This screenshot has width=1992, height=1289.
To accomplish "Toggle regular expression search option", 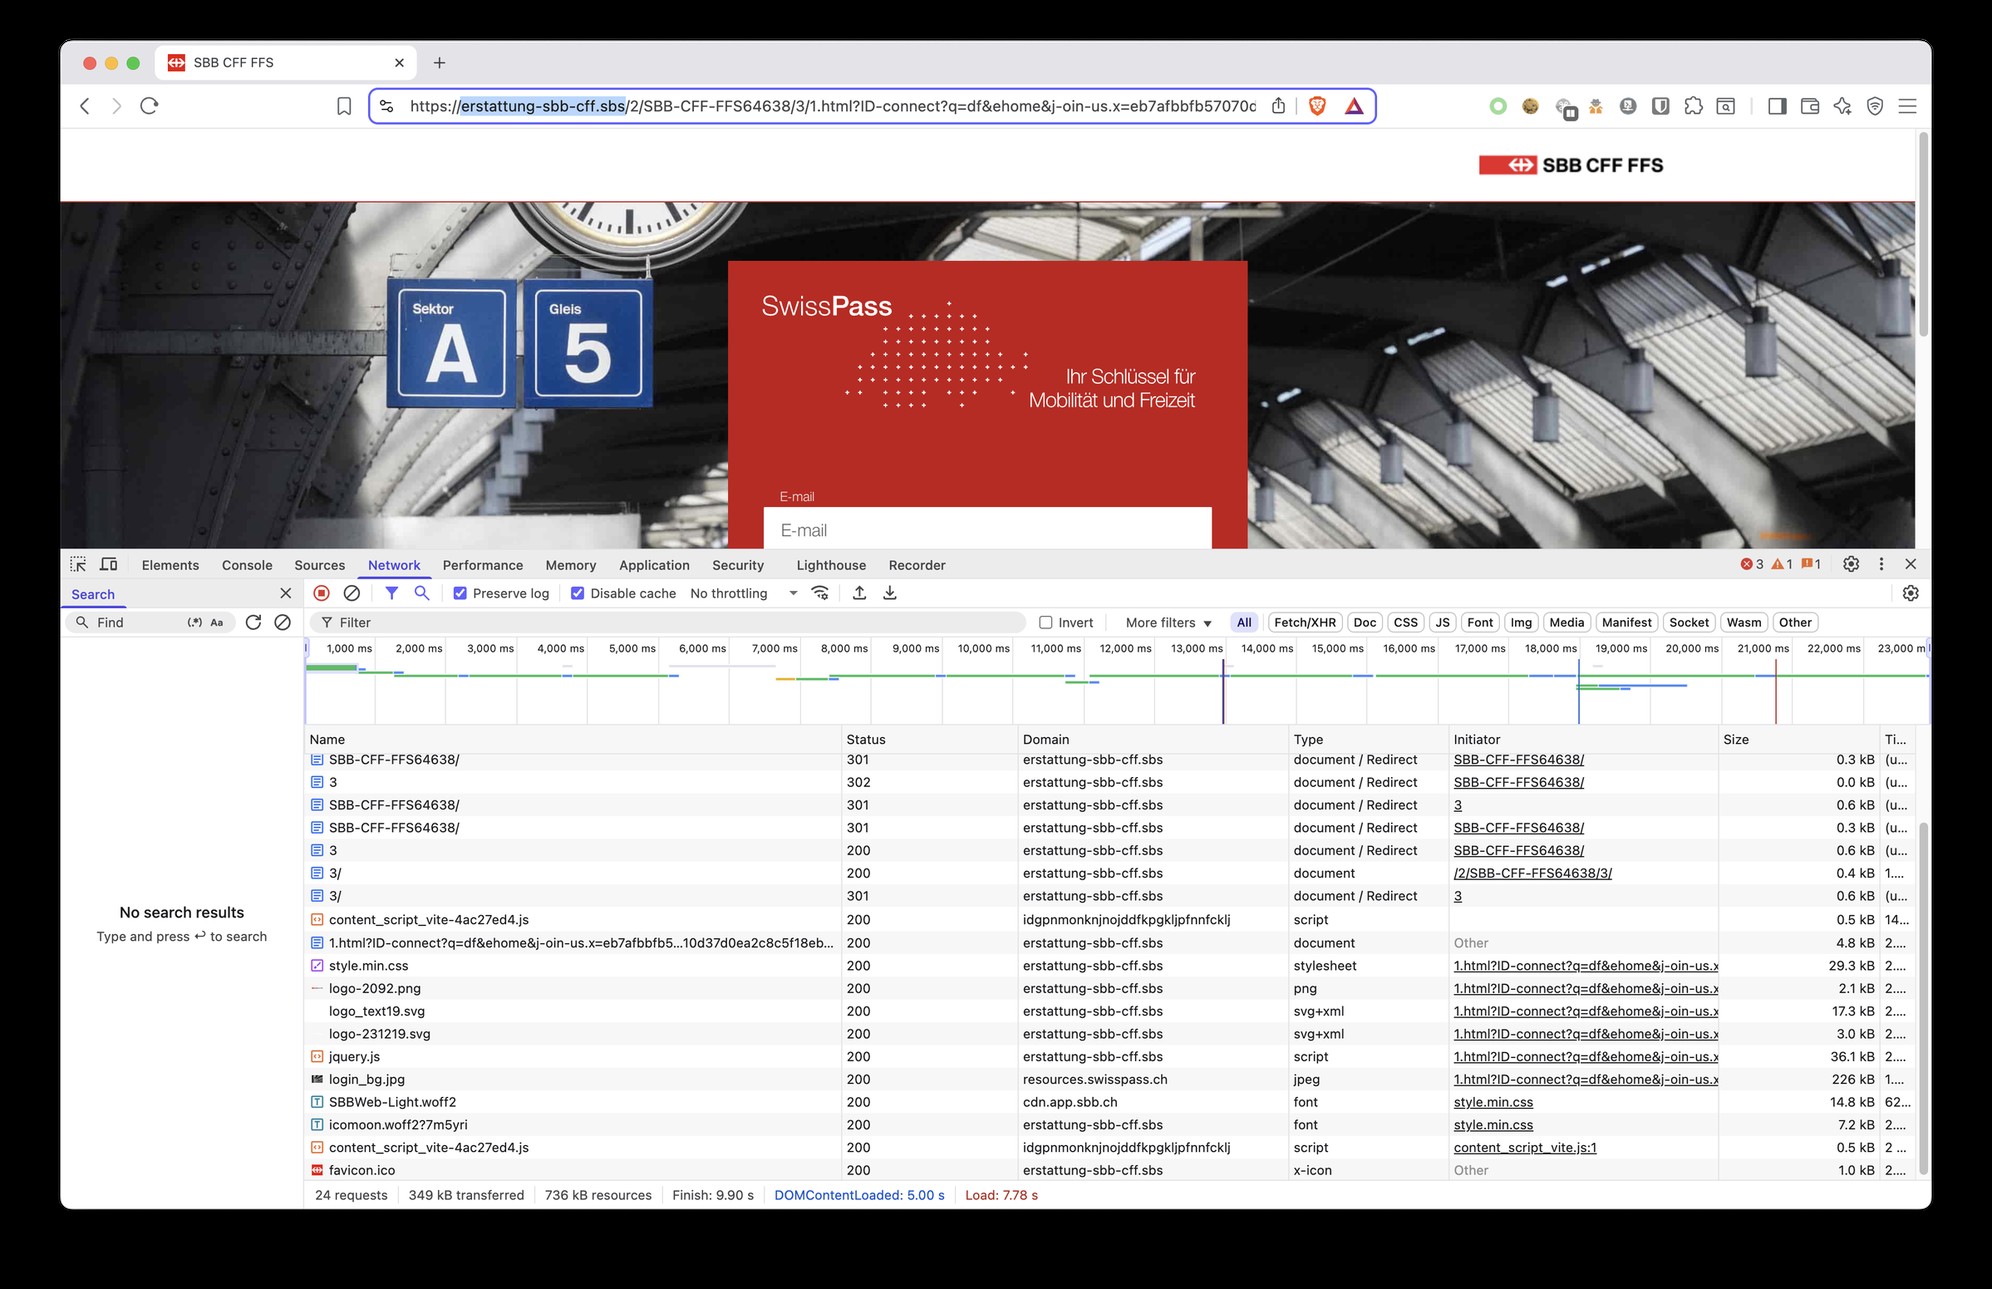I will tap(195, 622).
